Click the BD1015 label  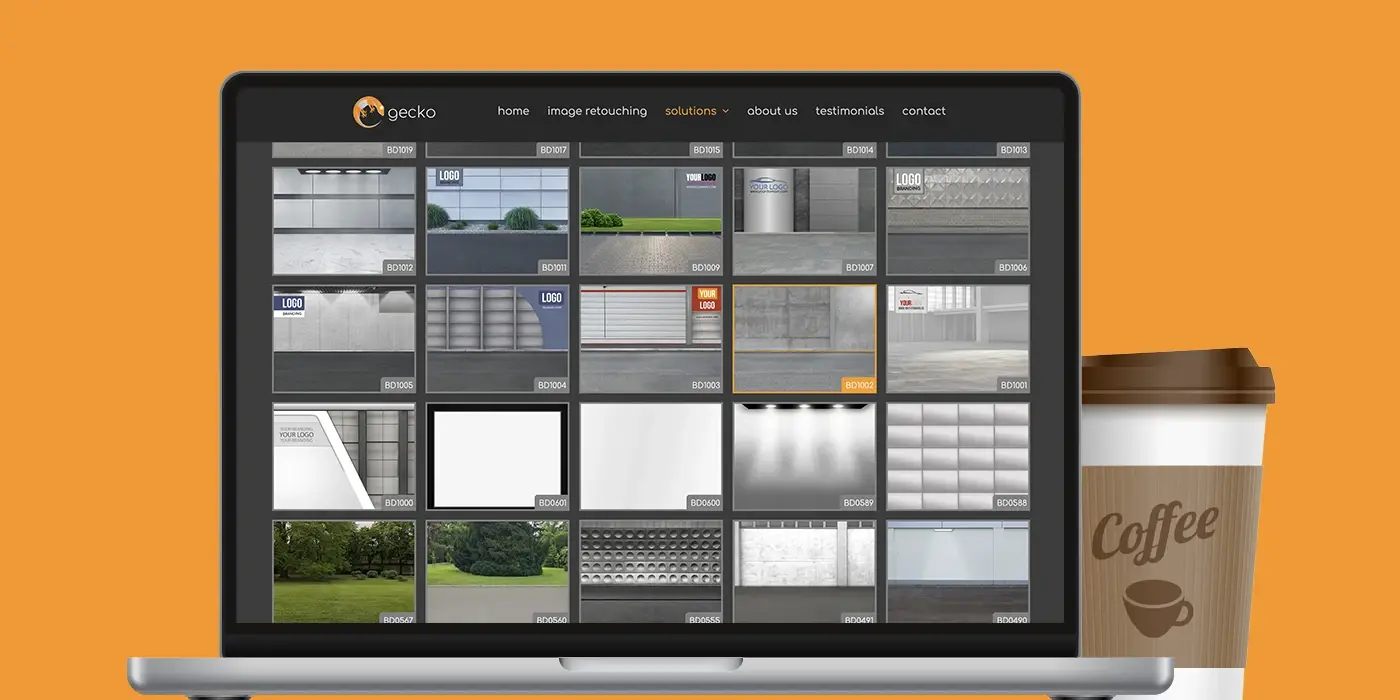click(x=706, y=150)
